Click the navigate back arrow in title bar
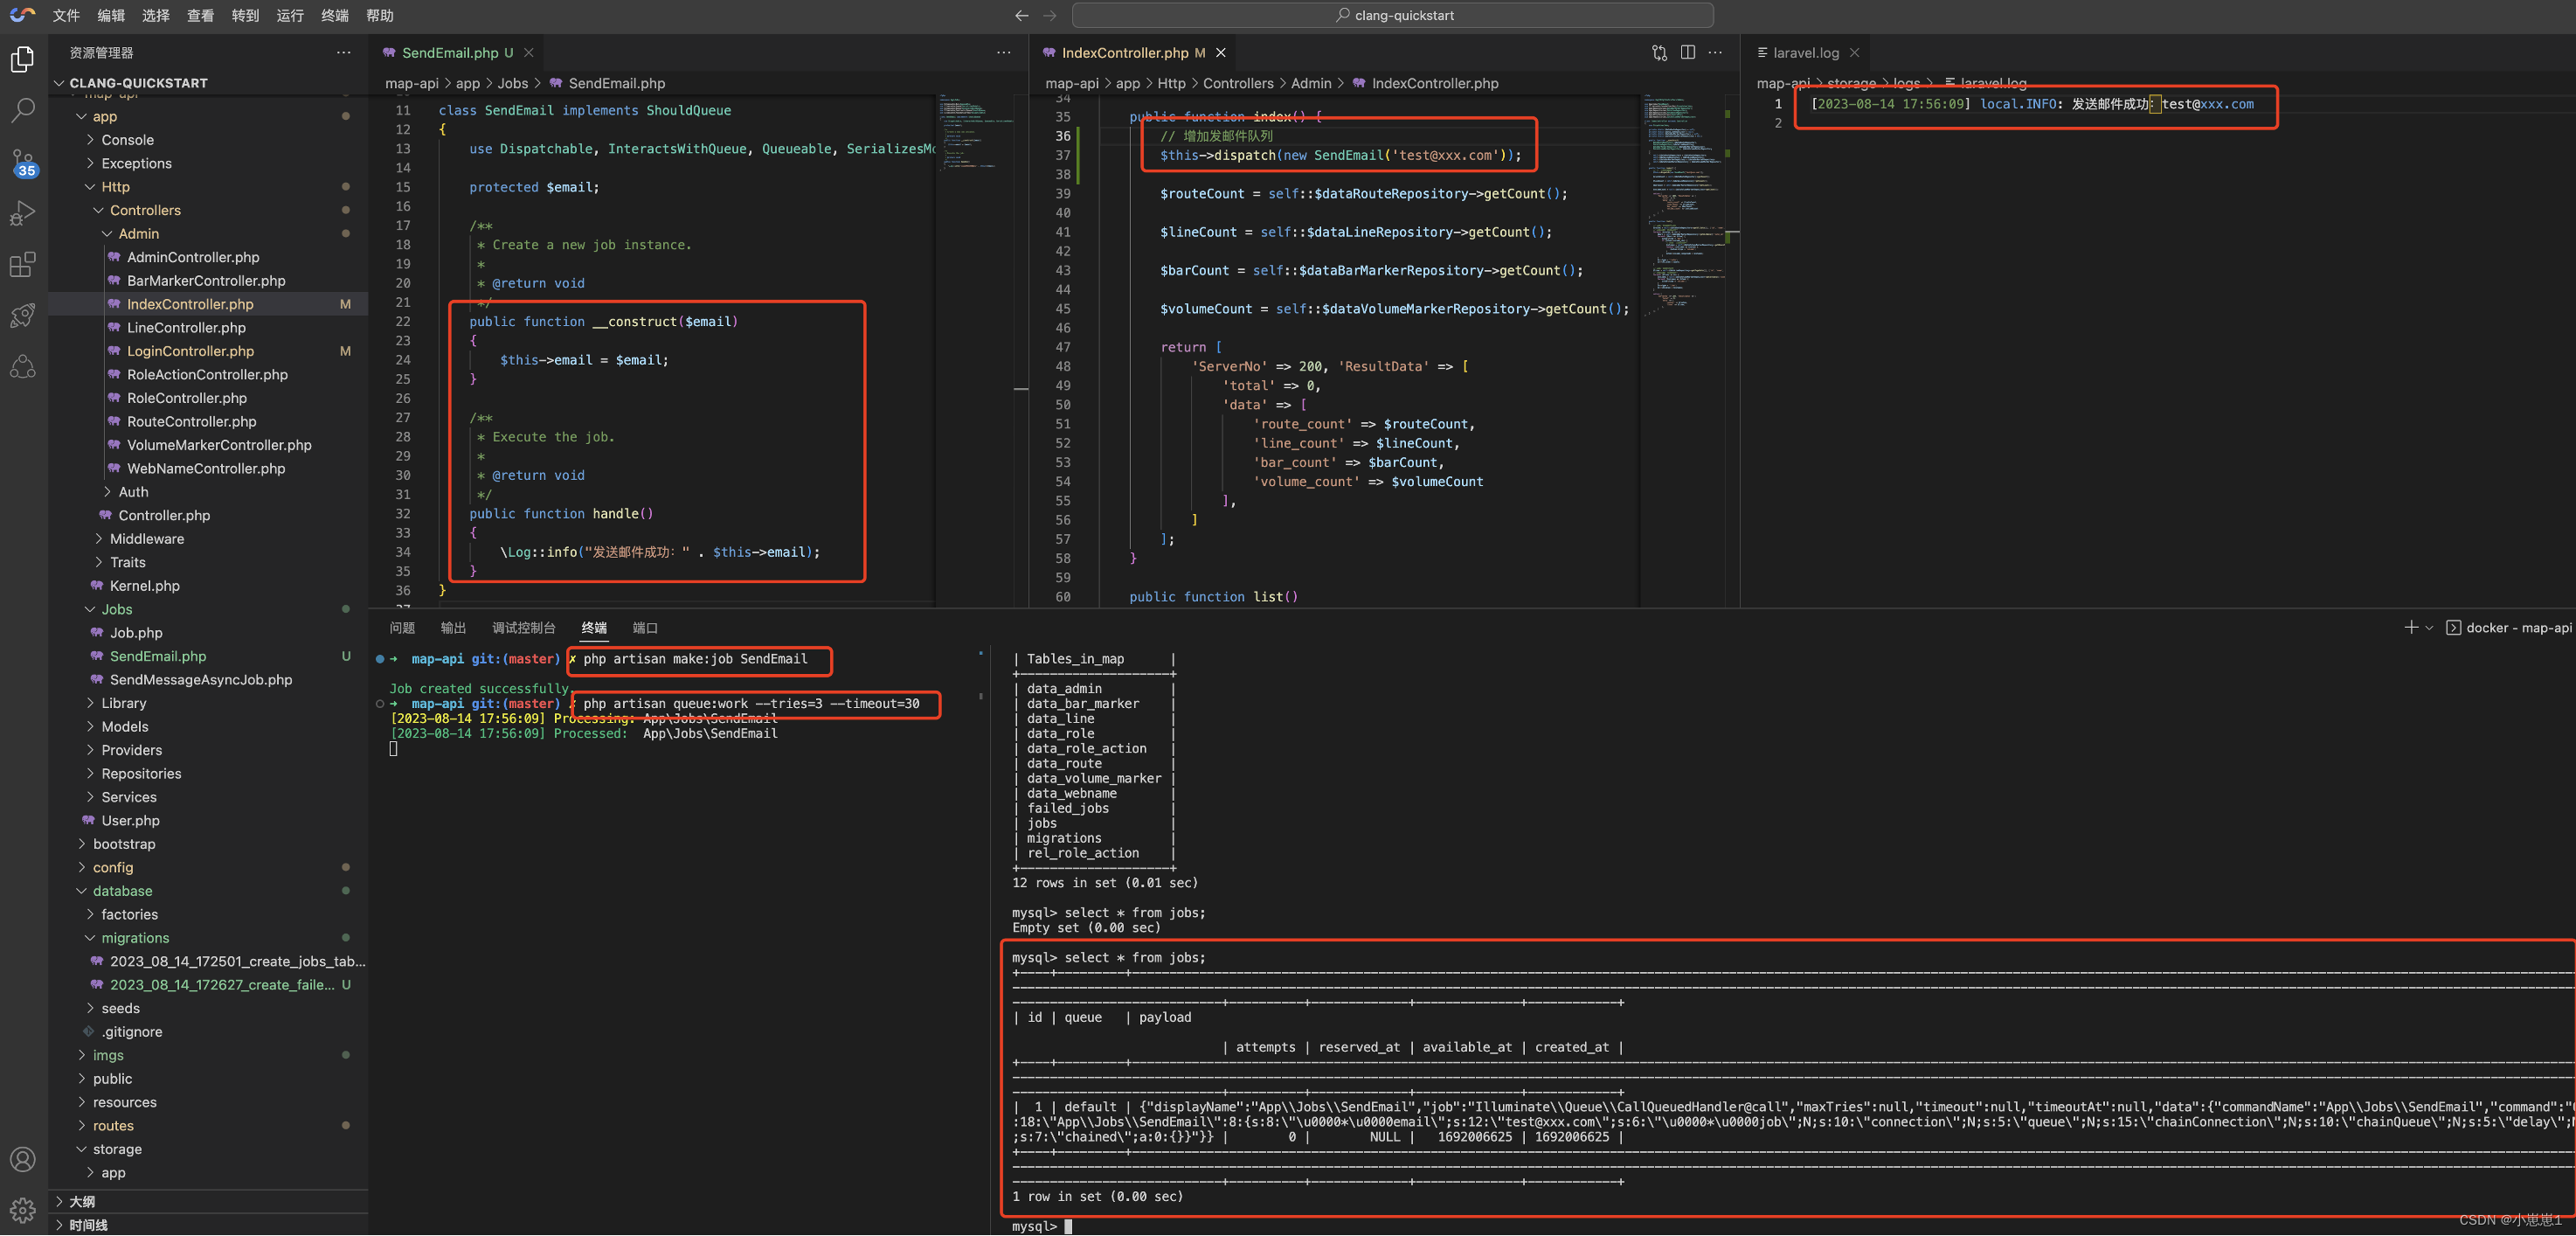 point(1021,15)
